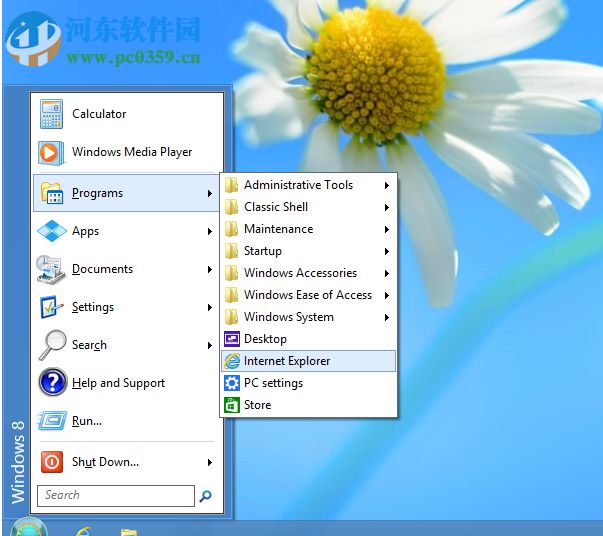Click the Administrative Tools folder icon
The height and width of the screenshot is (536, 603).
click(x=231, y=185)
